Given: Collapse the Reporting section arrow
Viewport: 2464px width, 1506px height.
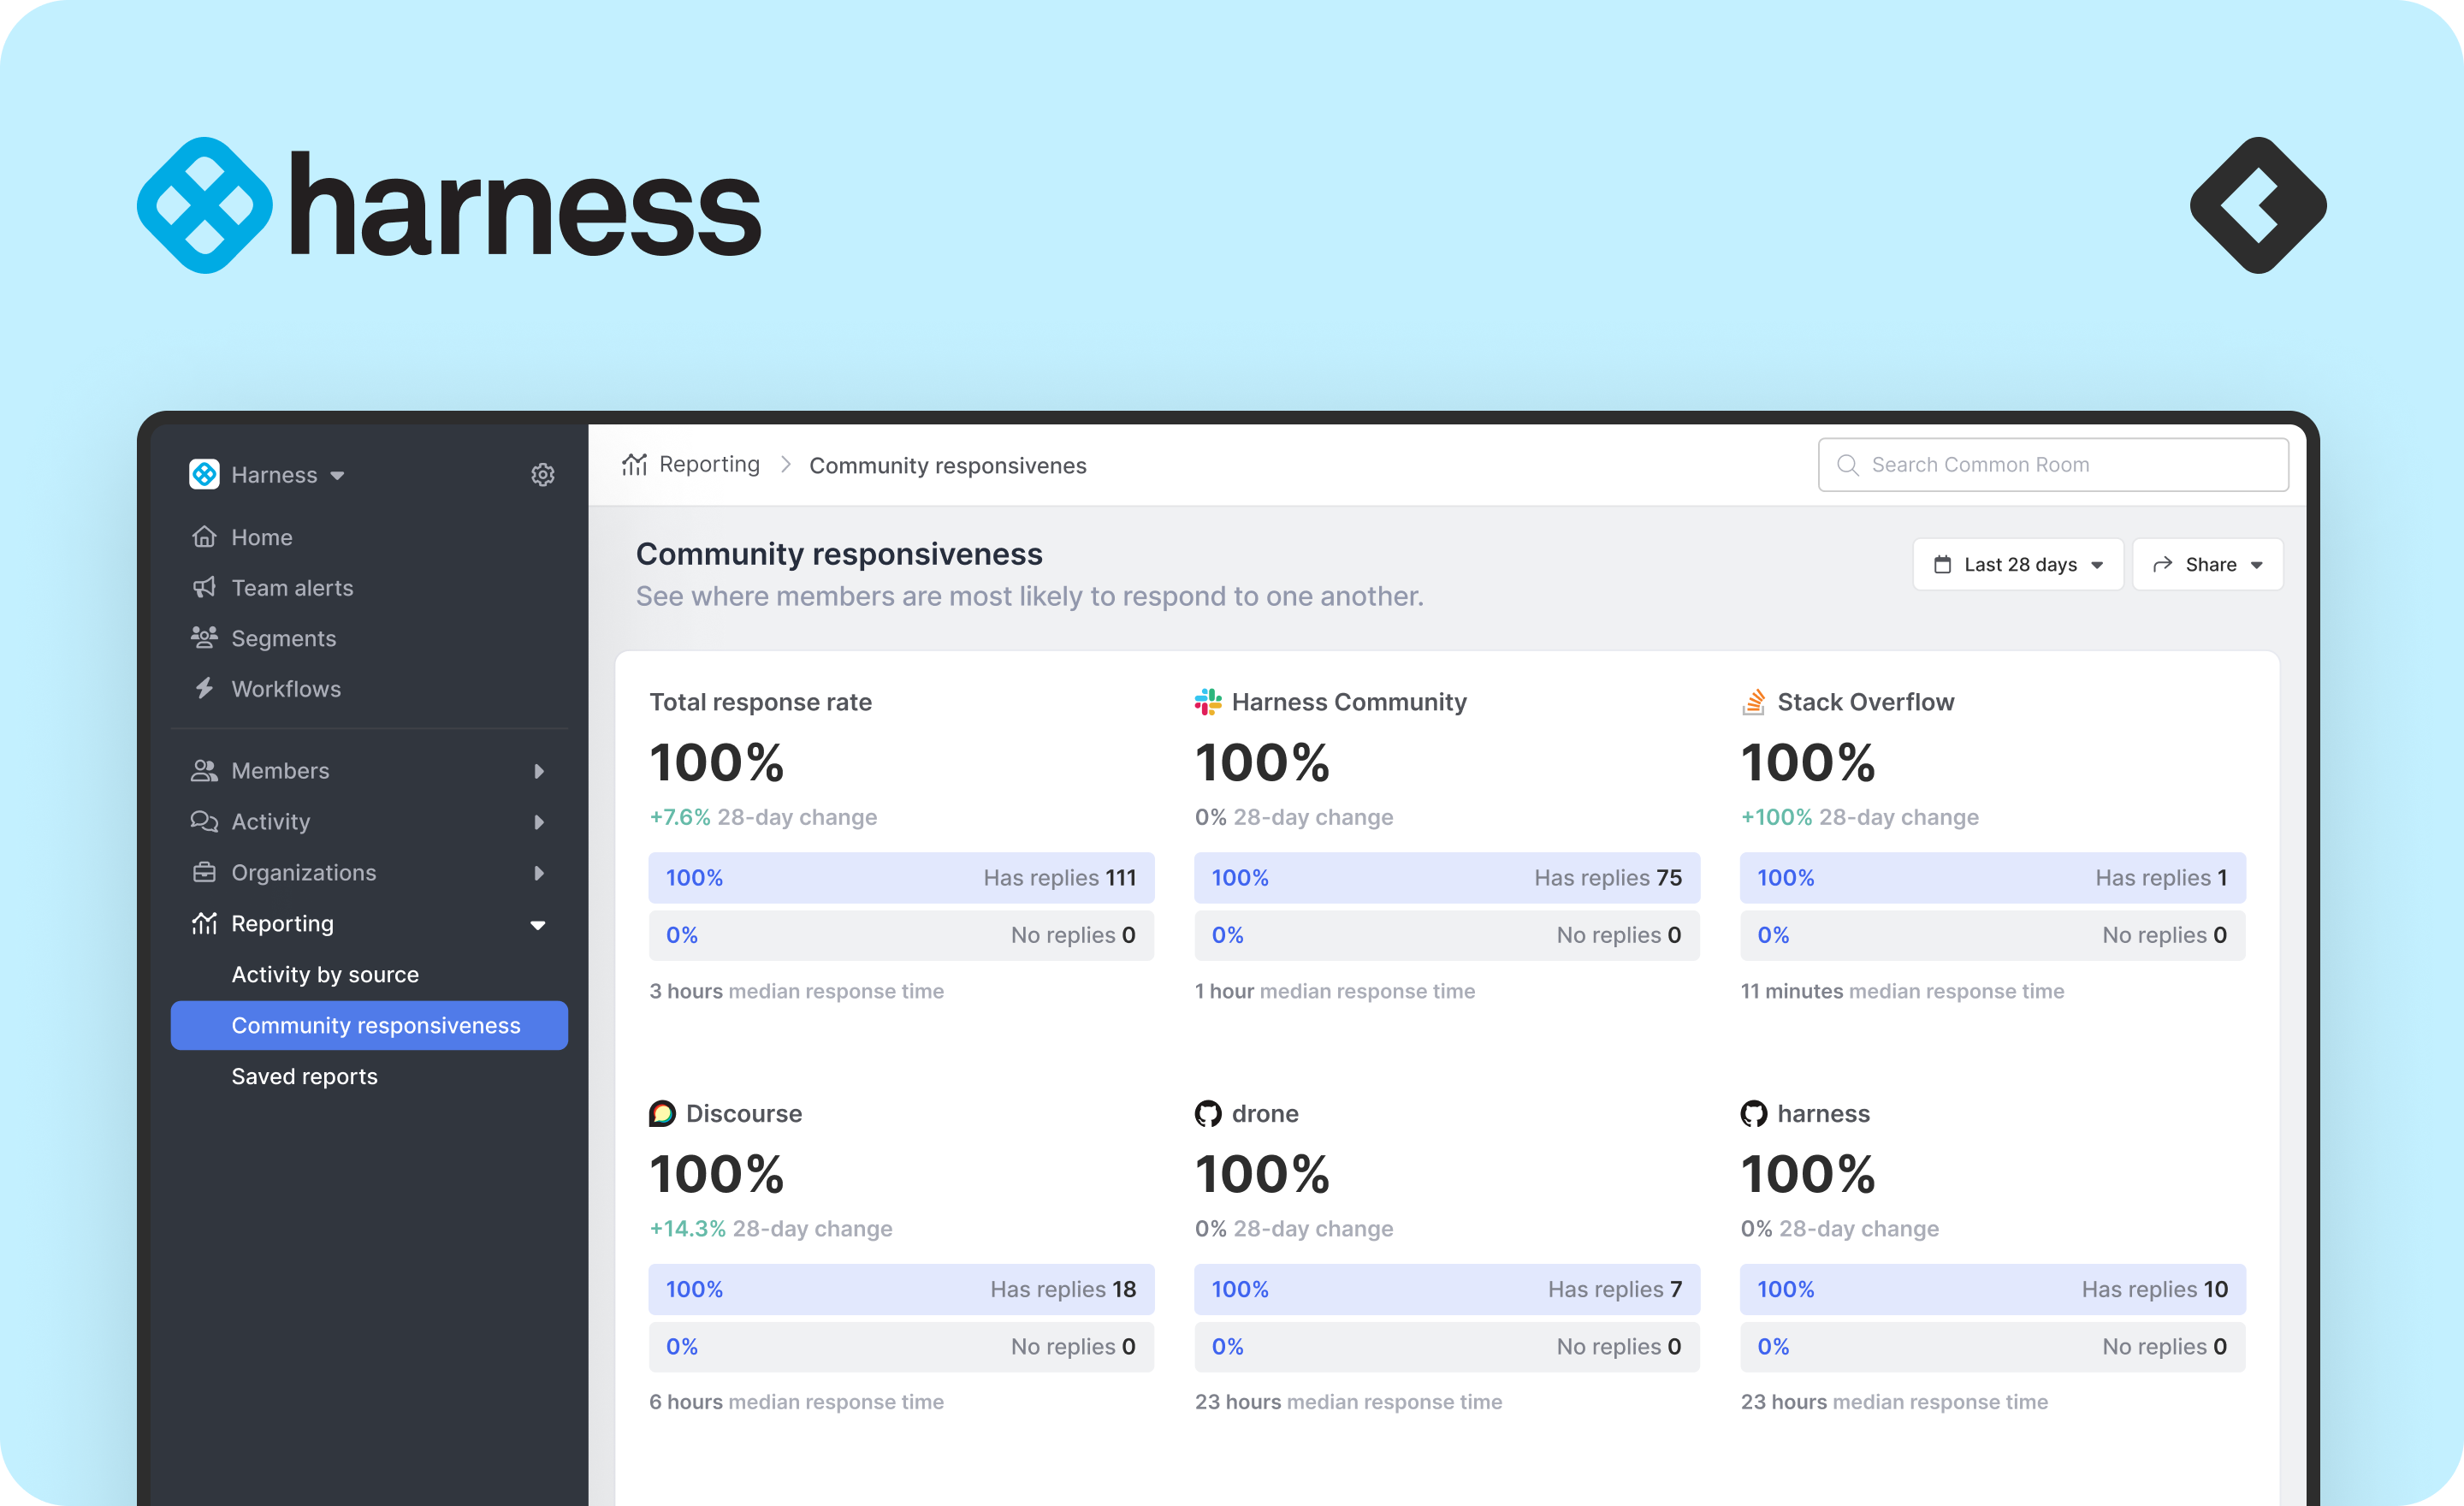Looking at the screenshot, I should [538, 925].
